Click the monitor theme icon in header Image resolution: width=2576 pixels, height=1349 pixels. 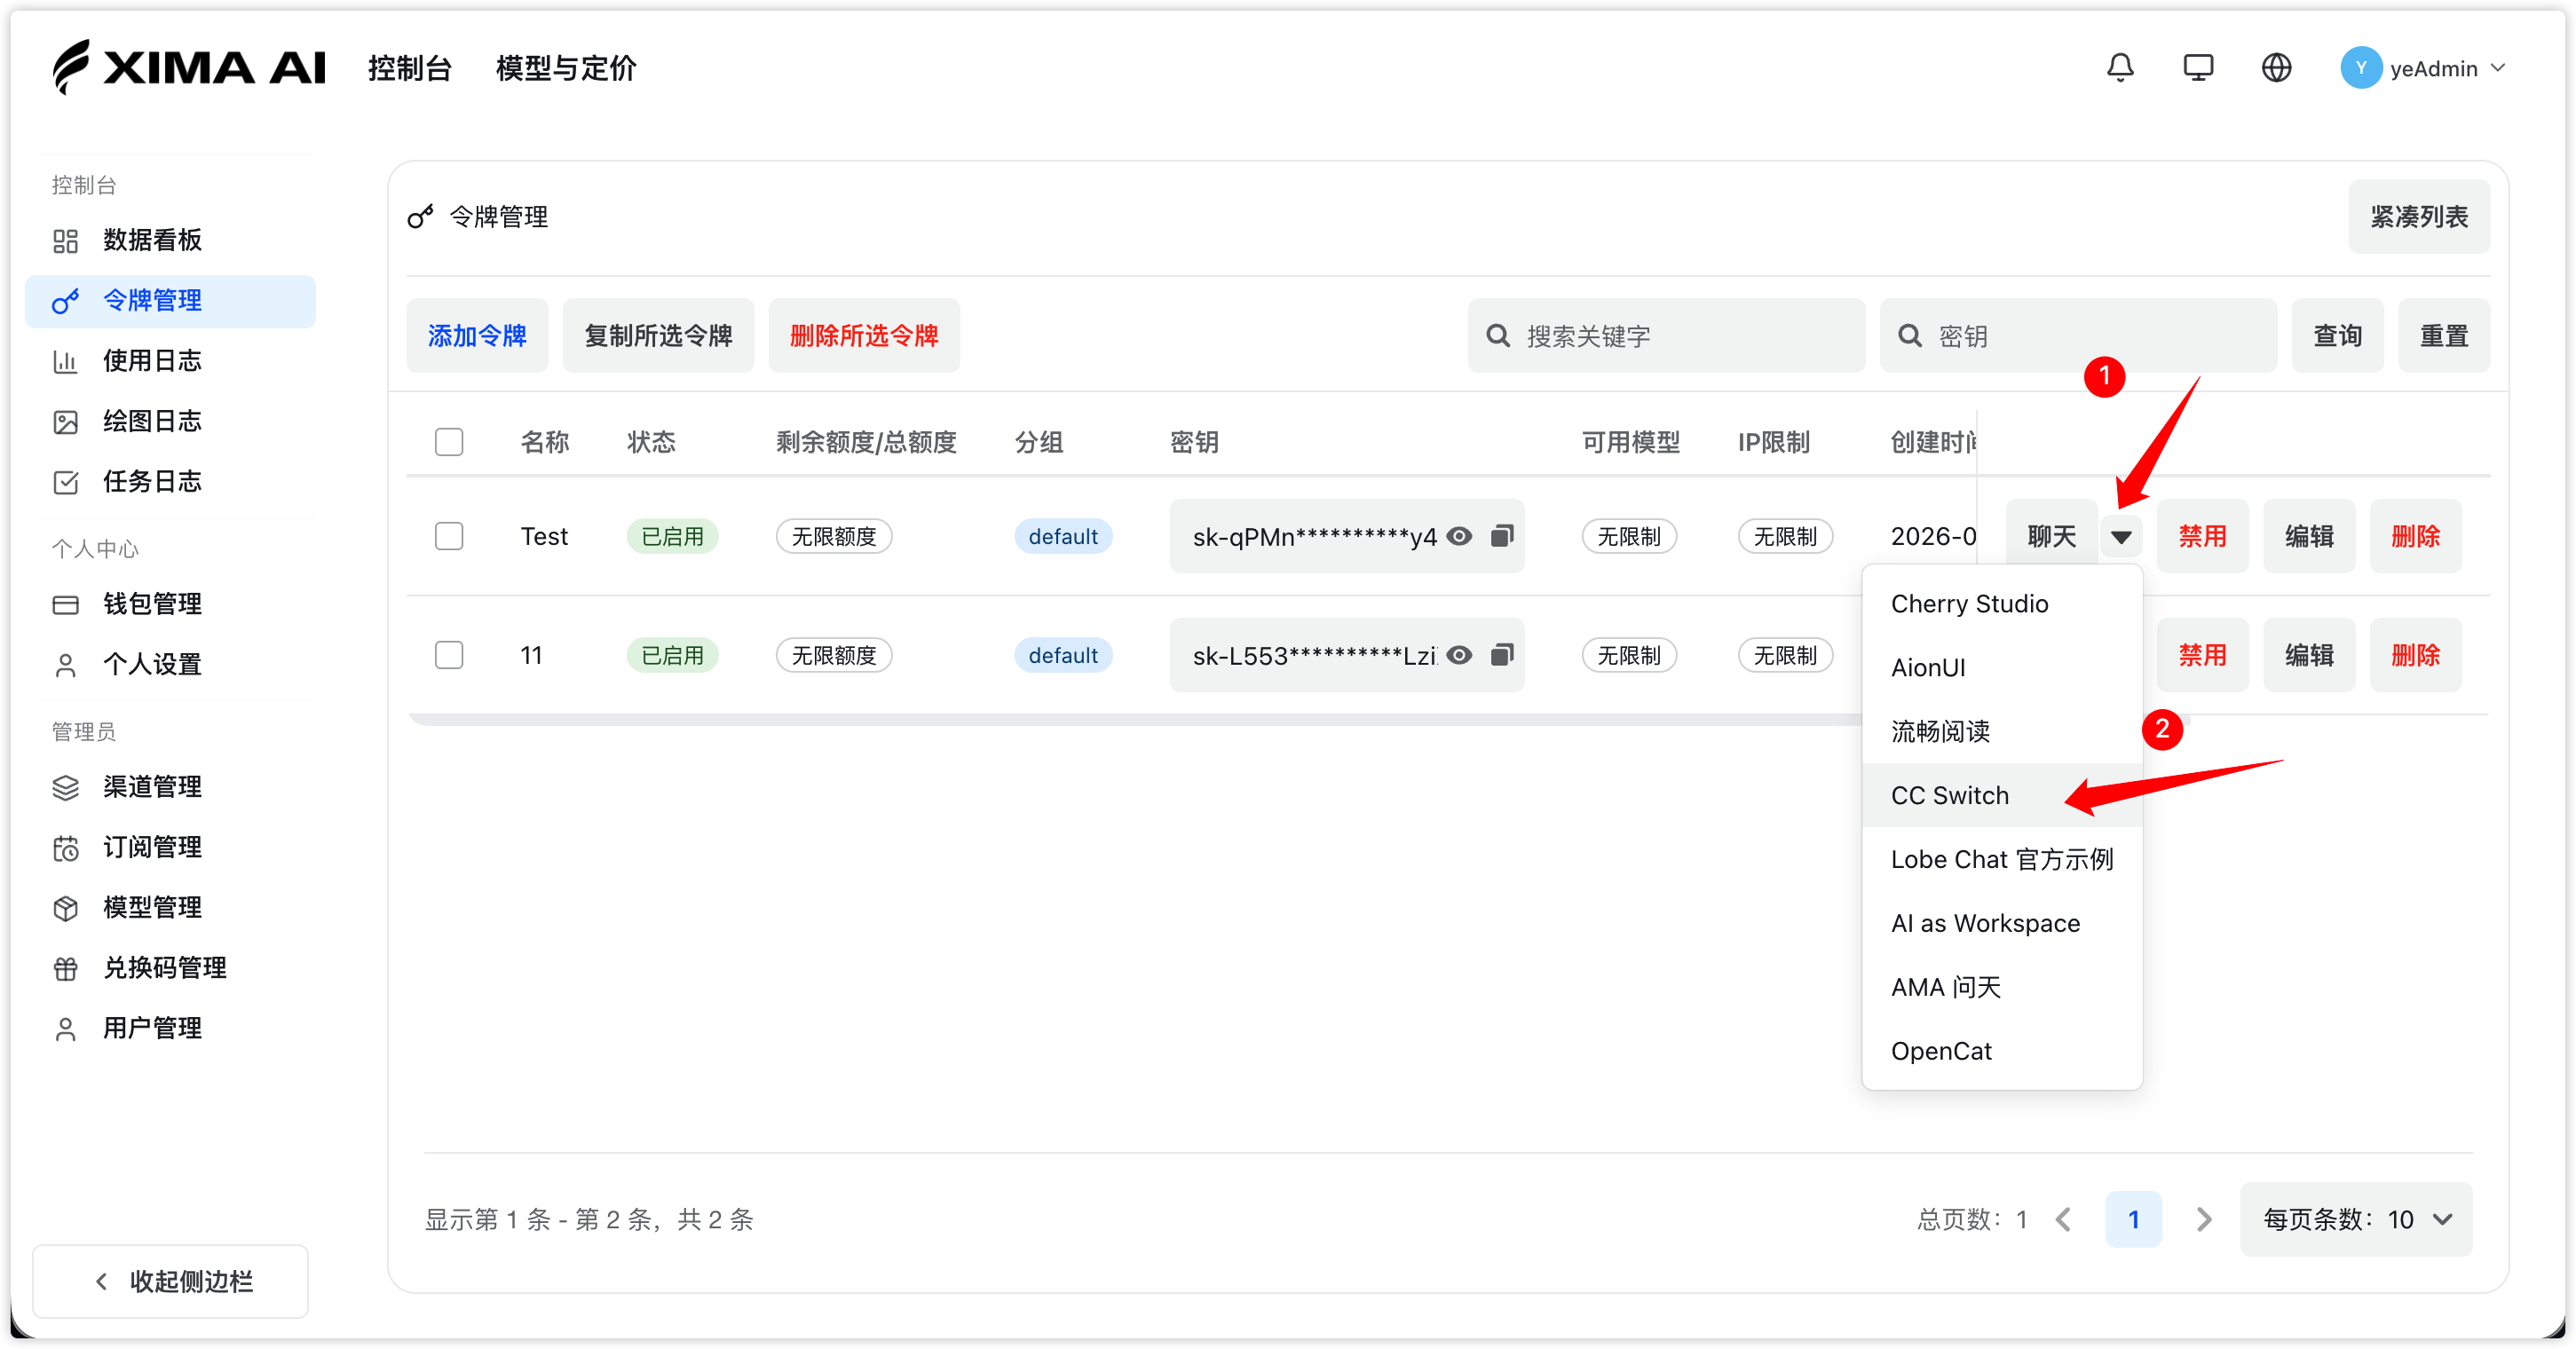pyautogui.click(x=2198, y=68)
